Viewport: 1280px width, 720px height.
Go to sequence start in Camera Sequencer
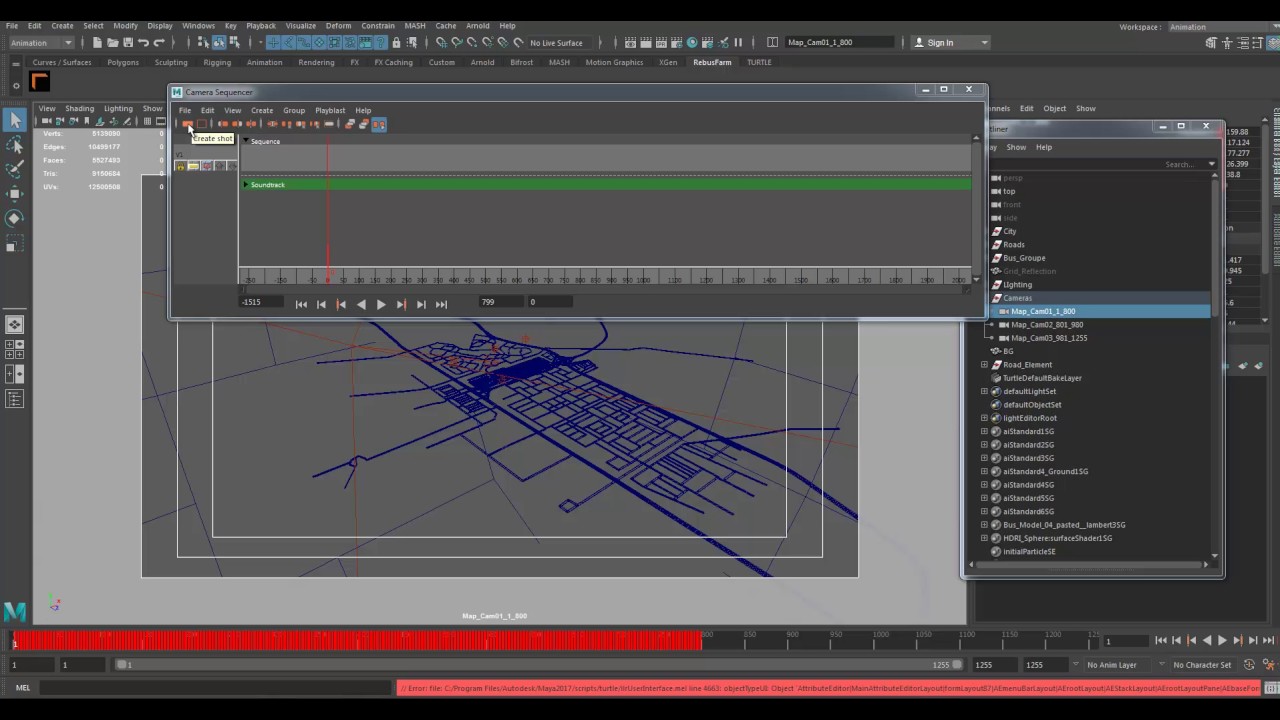(301, 304)
